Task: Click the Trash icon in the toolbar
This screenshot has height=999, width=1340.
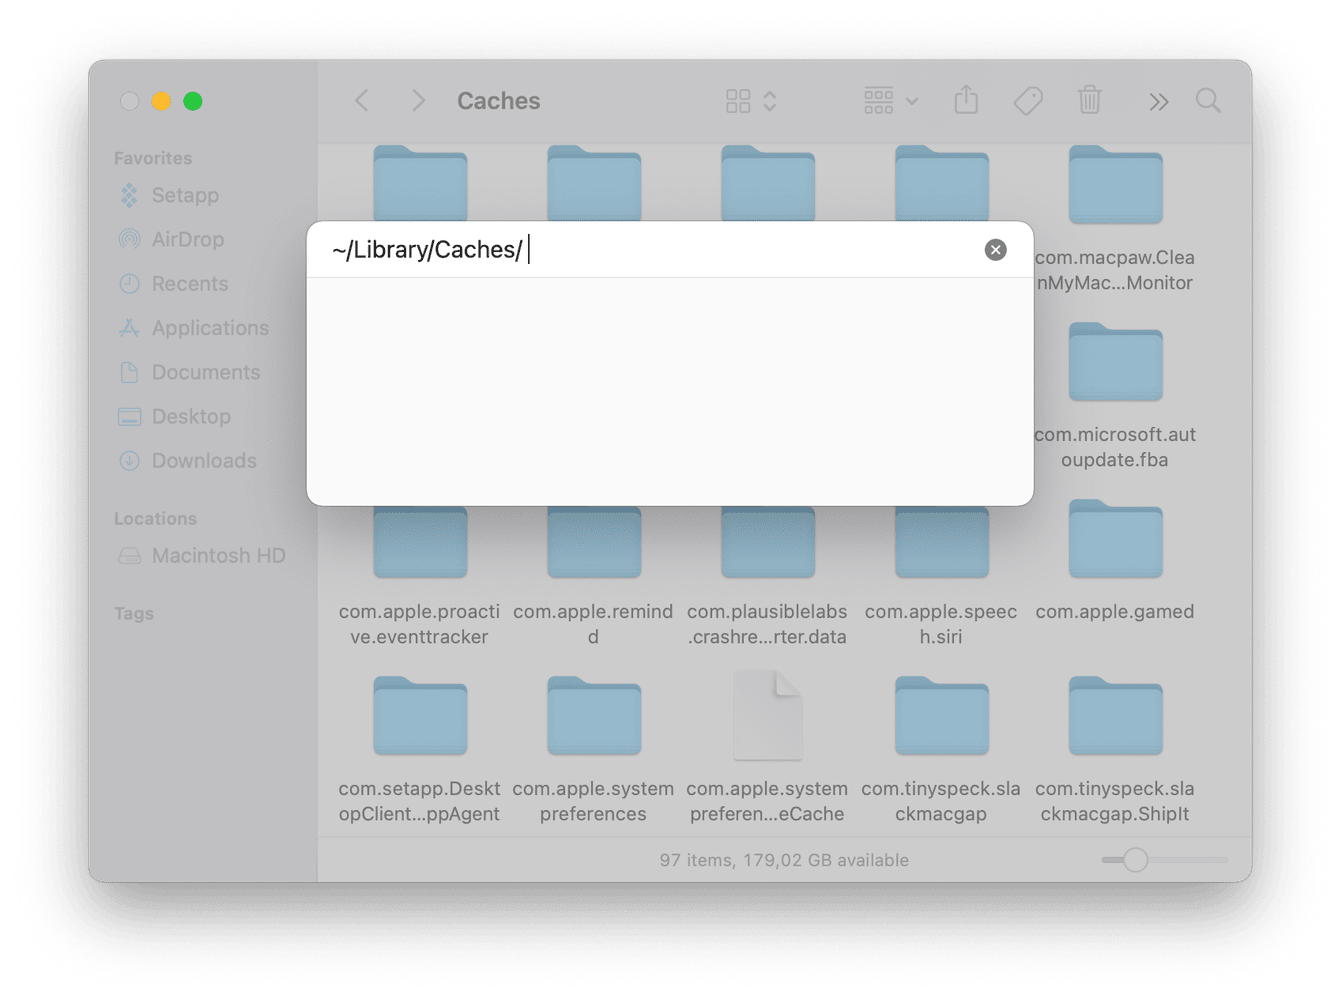Action: (x=1089, y=100)
